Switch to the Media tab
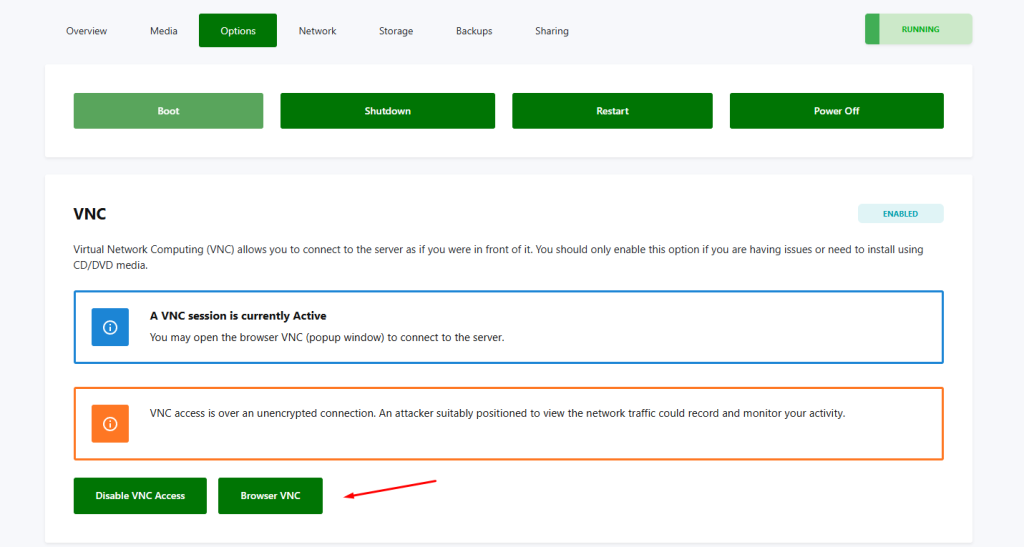 point(163,31)
